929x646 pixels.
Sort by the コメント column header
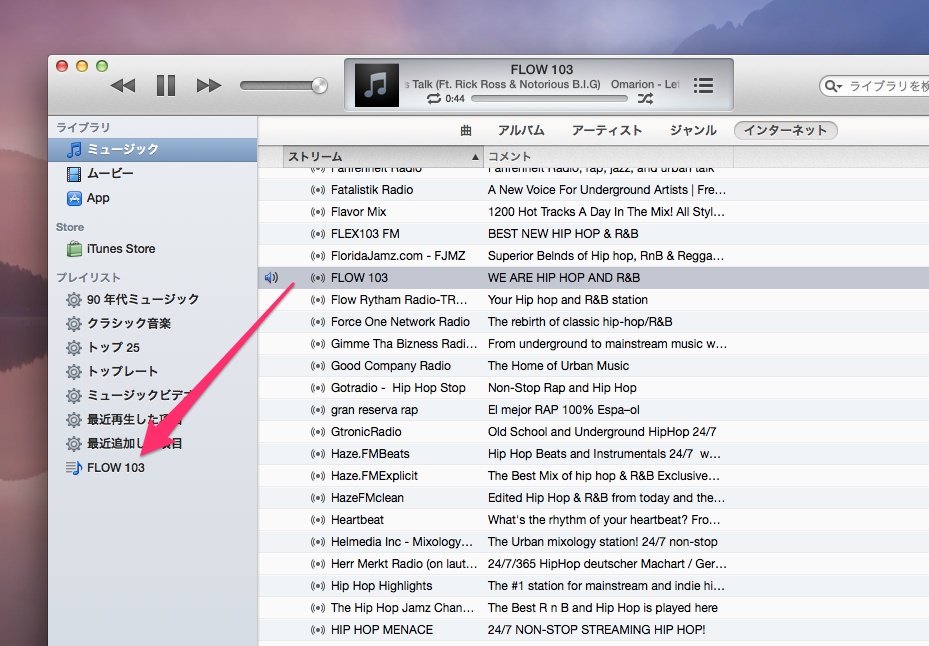click(x=608, y=156)
